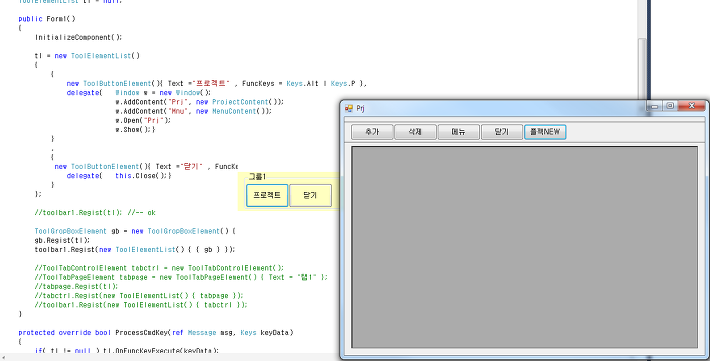Screen dimensions: 710x361
Task: Click 'public Form1()' in the code
Action: [47, 19]
